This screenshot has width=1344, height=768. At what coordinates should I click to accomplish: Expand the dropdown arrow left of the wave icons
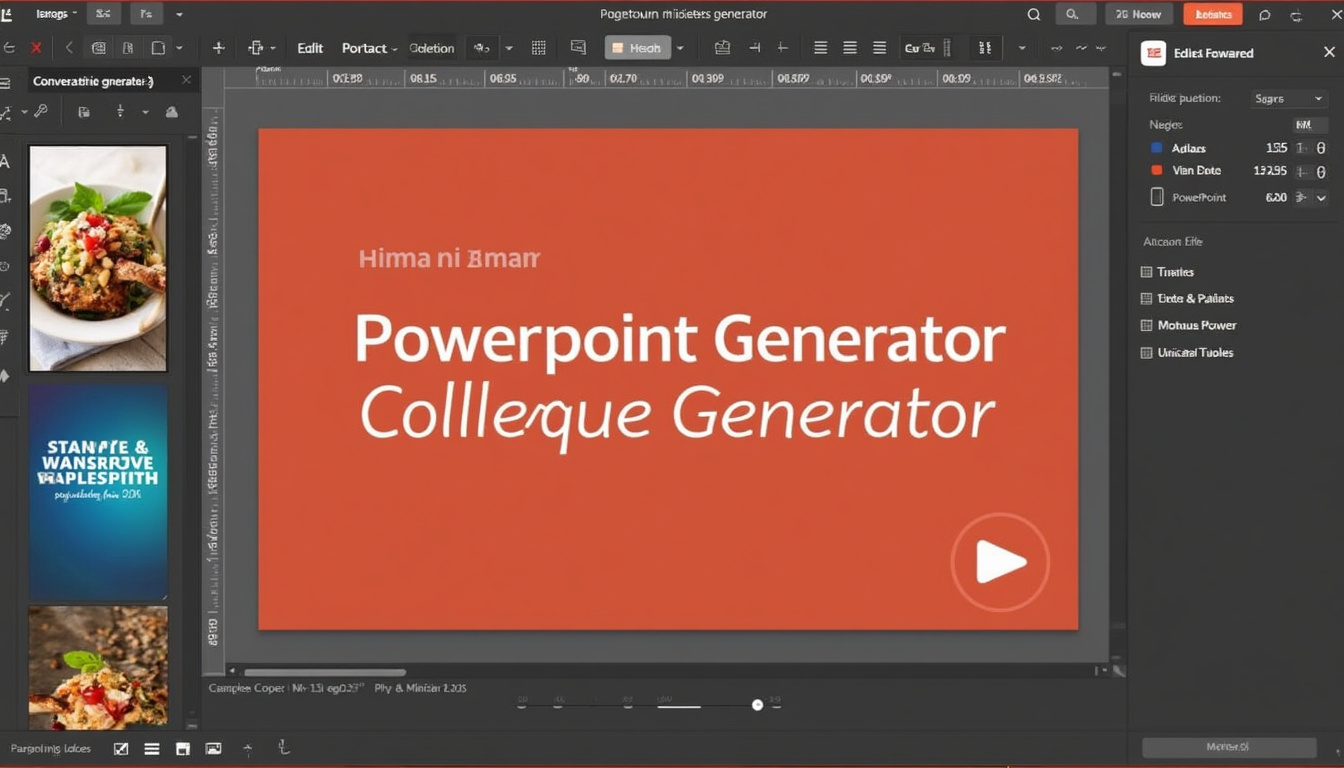(x=1021, y=48)
